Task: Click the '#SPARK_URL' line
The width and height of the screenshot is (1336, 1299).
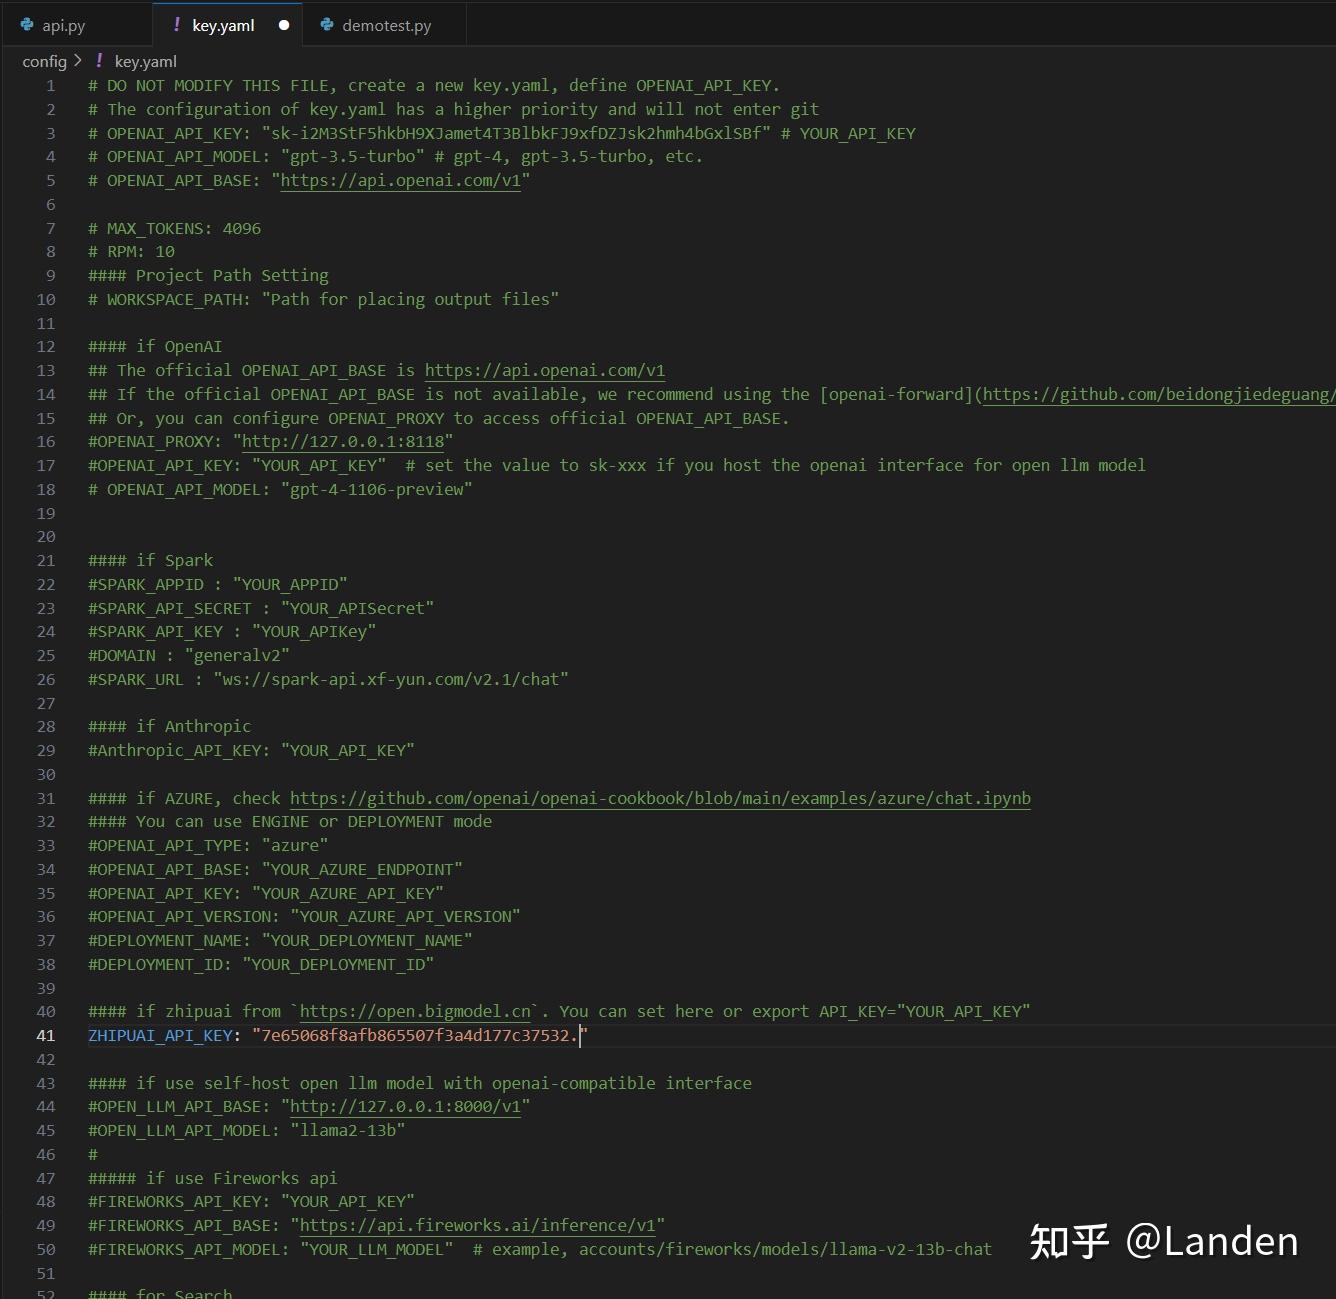Action: coord(328,679)
